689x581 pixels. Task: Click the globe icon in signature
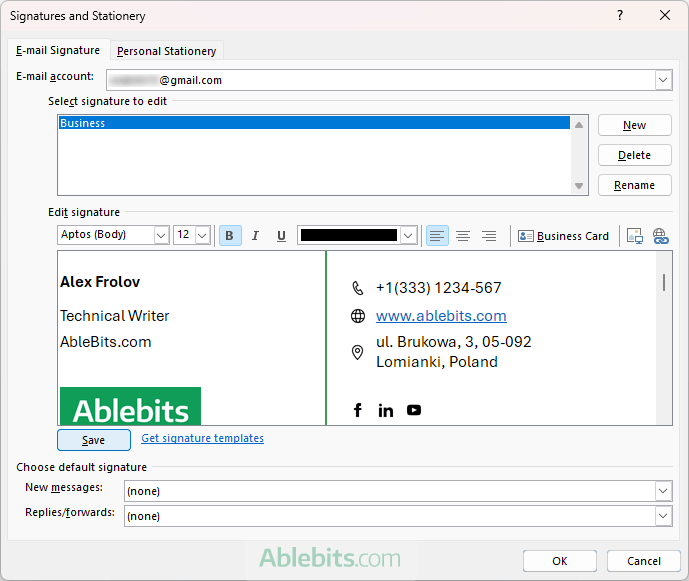(x=358, y=316)
